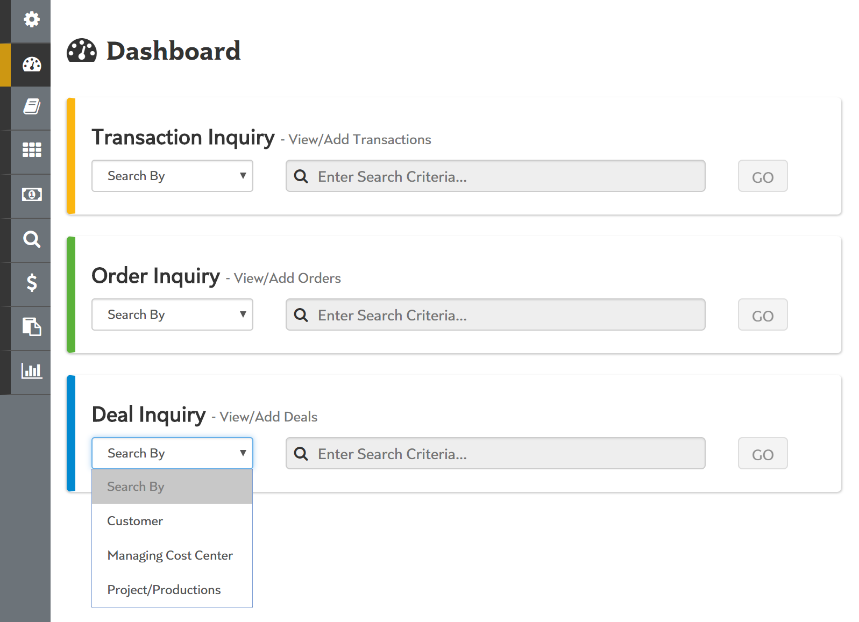Click the Order Inquiry GO button
Screen dimensions: 859x622
click(763, 316)
